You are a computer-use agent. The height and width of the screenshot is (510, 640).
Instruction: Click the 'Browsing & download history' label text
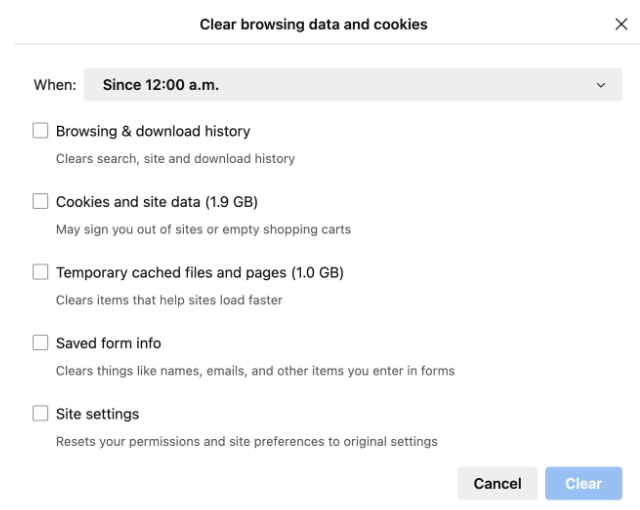click(x=153, y=131)
